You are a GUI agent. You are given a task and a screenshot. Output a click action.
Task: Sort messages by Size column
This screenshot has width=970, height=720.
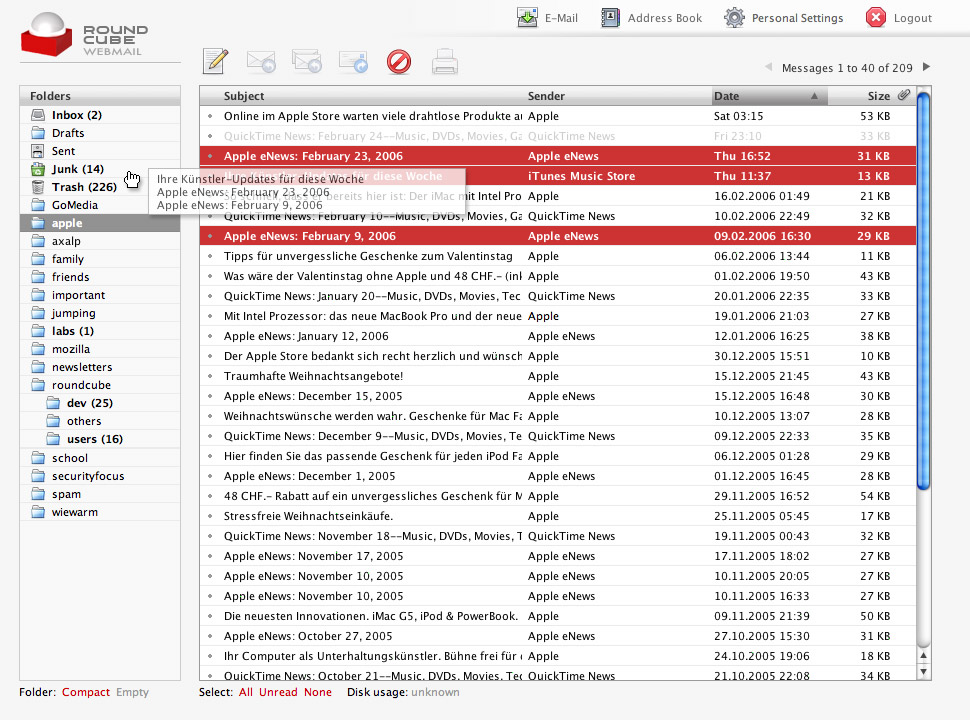click(x=878, y=96)
